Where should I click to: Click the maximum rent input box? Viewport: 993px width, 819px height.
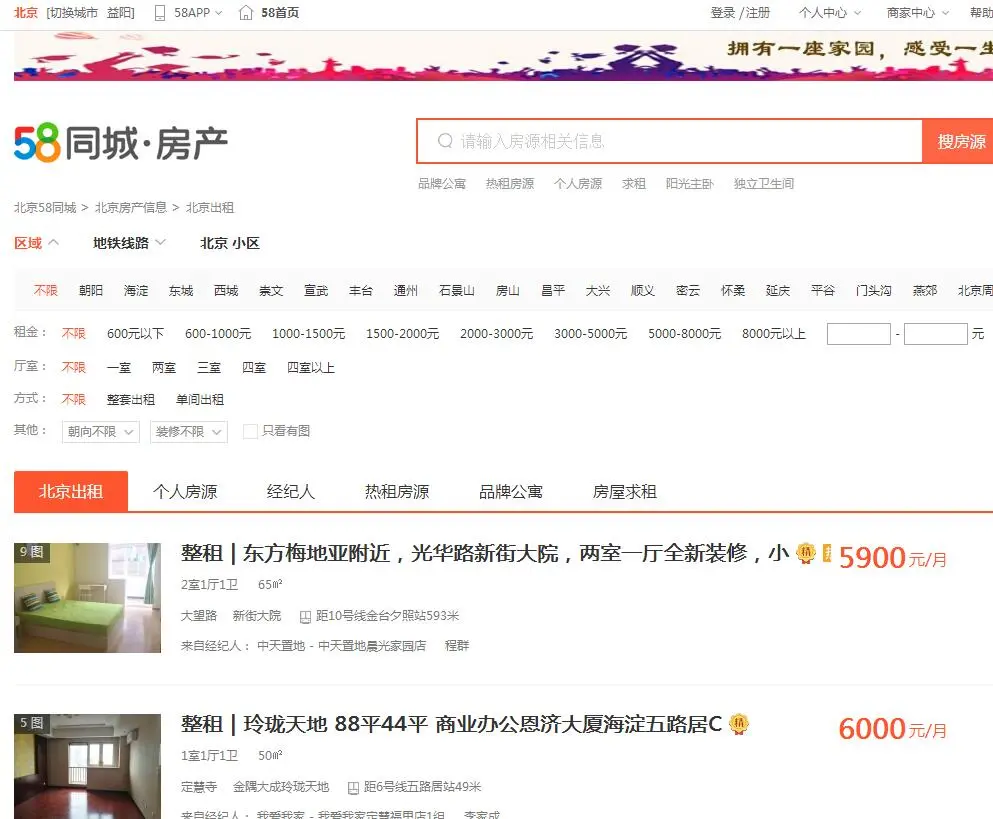pyautogui.click(x=935, y=334)
